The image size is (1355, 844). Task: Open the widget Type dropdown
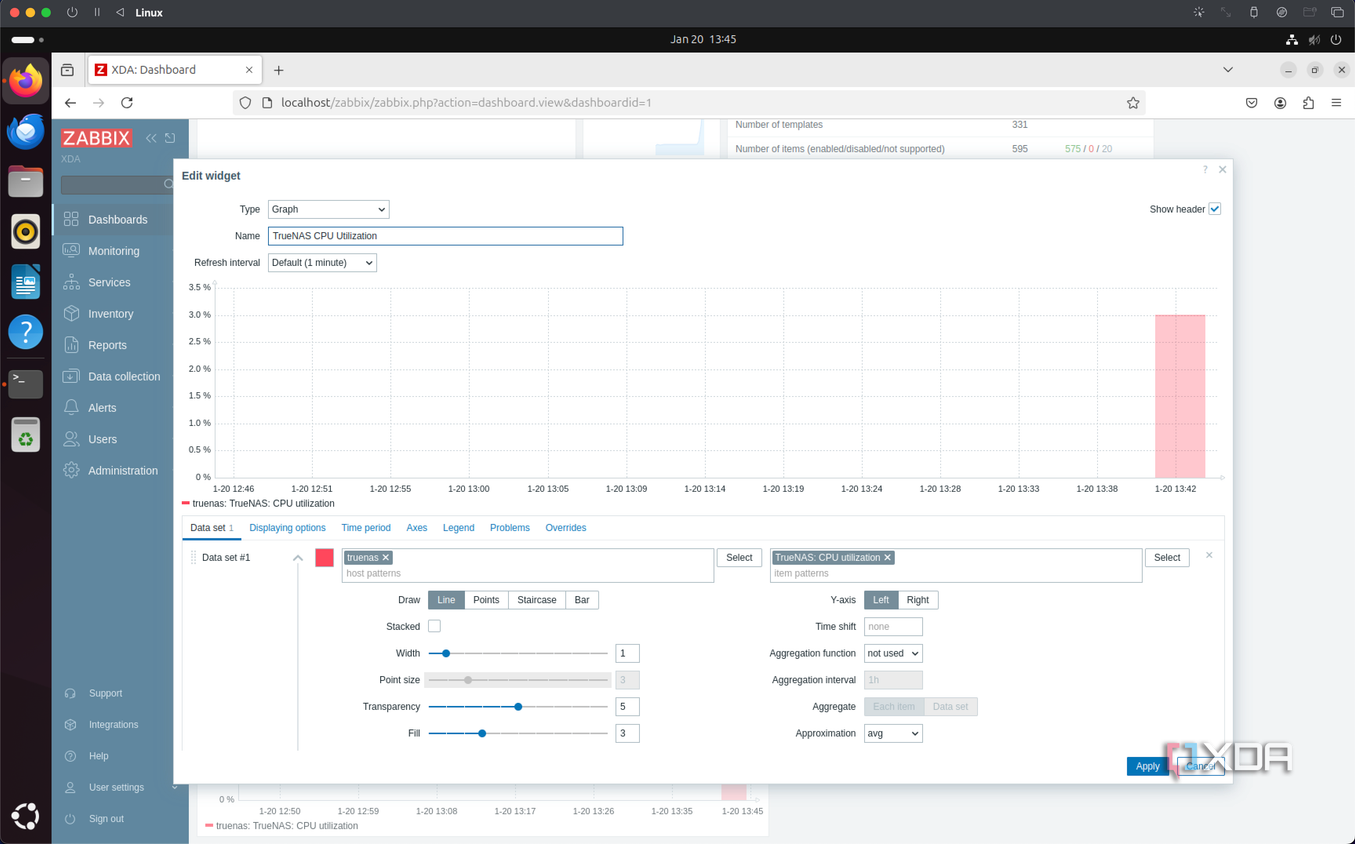click(328, 209)
